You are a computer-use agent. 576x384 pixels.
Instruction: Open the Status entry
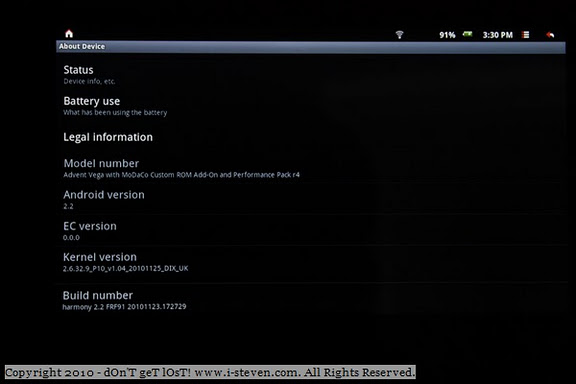(x=311, y=75)
